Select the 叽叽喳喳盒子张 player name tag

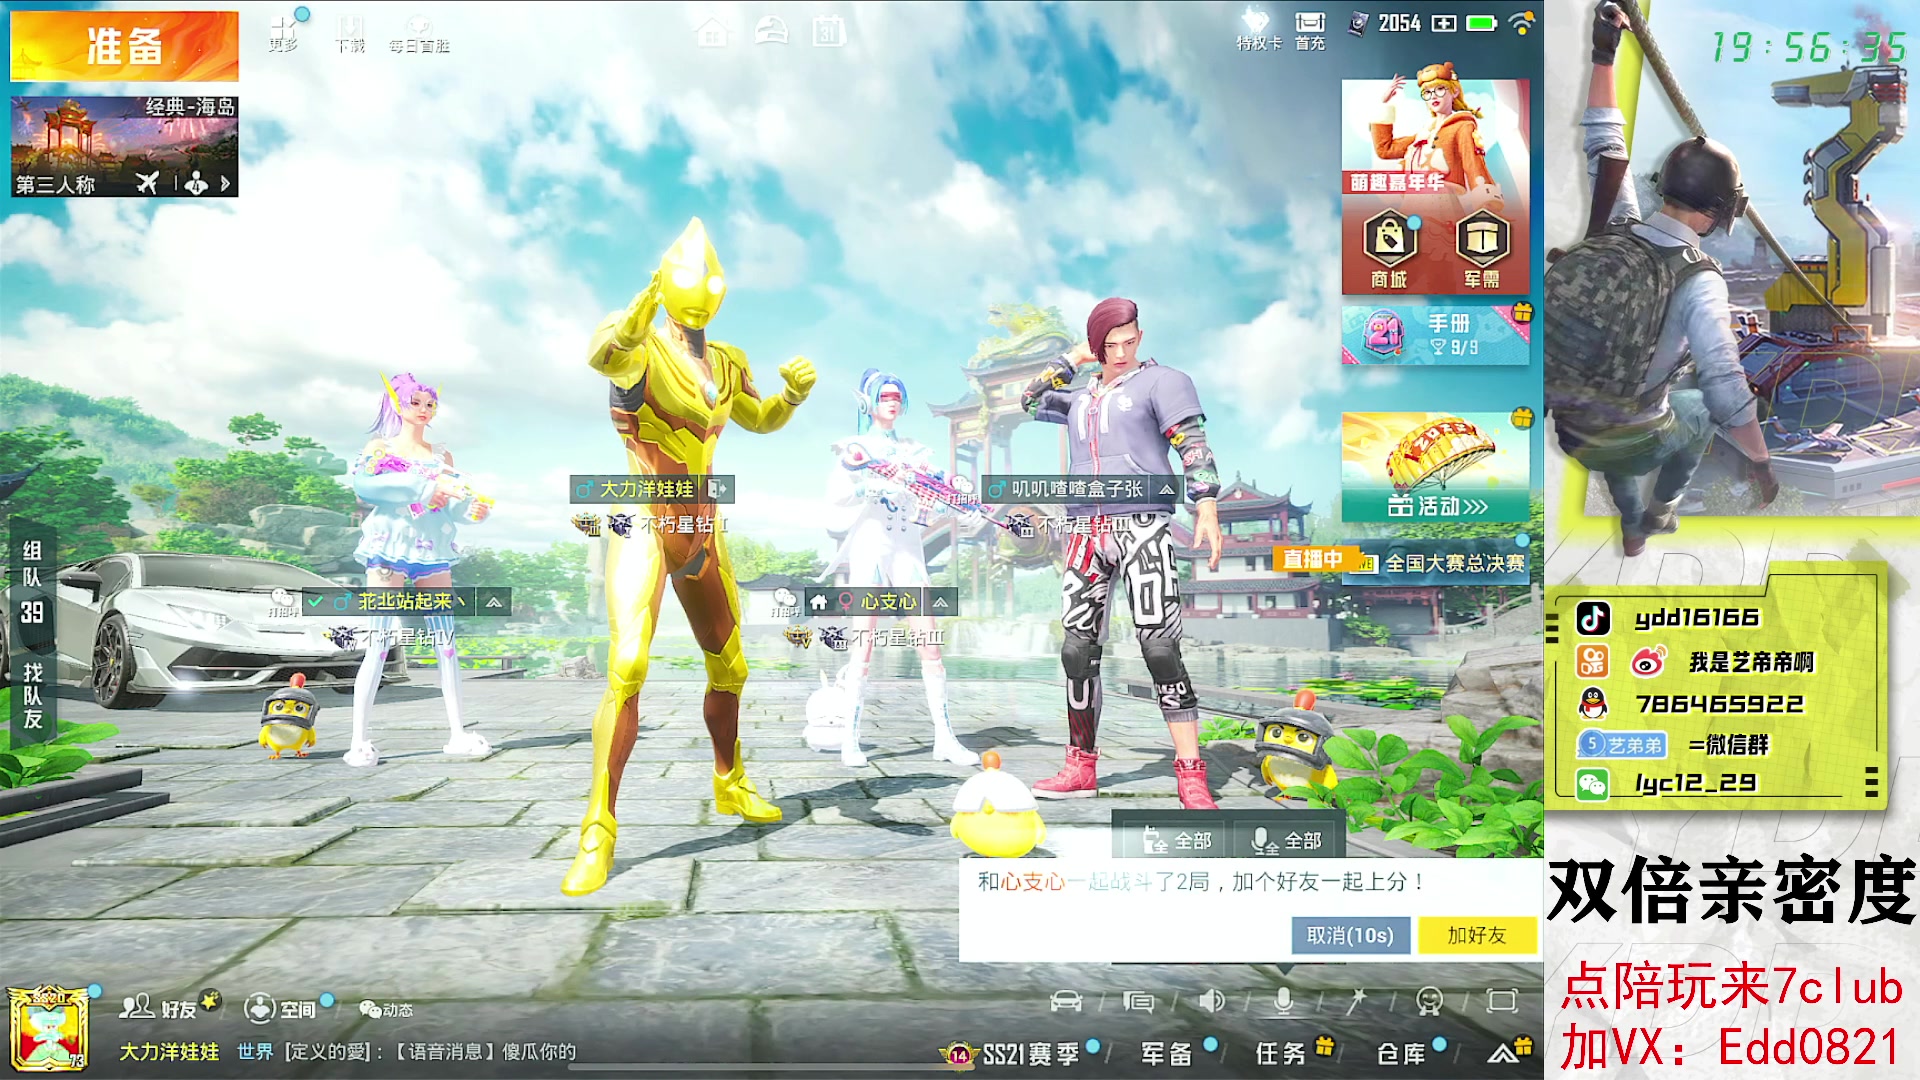[x=1068, y=489]
